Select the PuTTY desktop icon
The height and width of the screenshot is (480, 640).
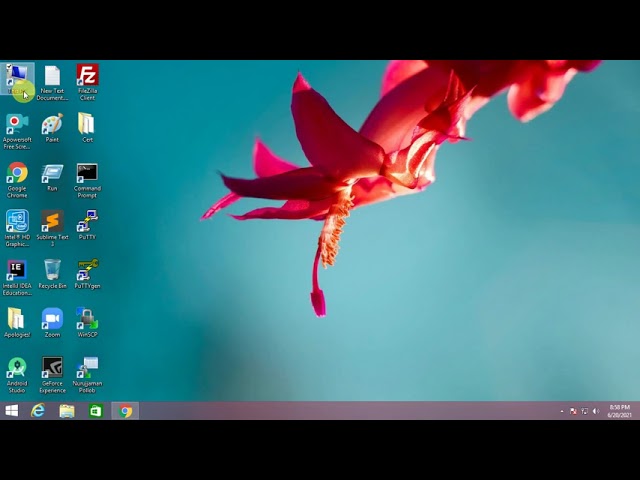pyautogui.click(x=87, y=225)
